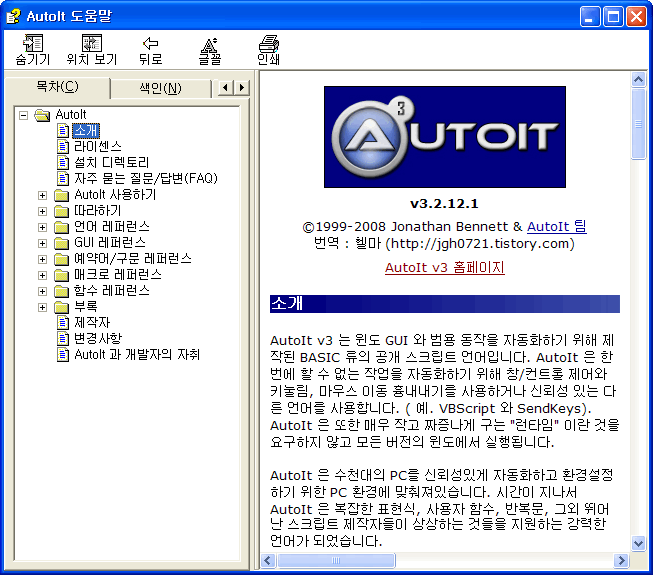Select 자주 묻는 질문/답변(FAQ) entry
The height and width of the screenshot is (575, 653).
click(x=146, y=179)
